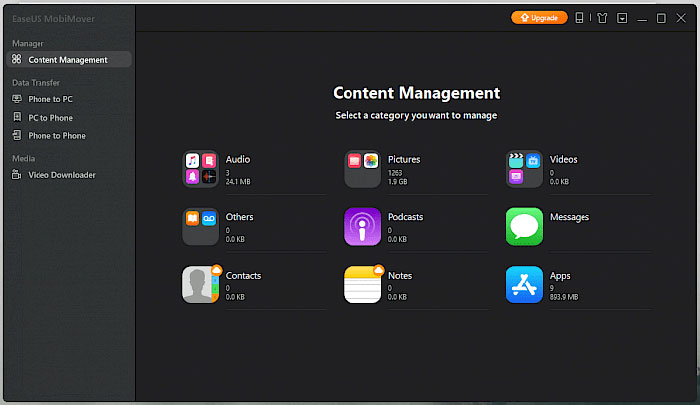Click the Apps label text
Image resolution: width=700 pixels, height=405 pixels.
[560, 276]
